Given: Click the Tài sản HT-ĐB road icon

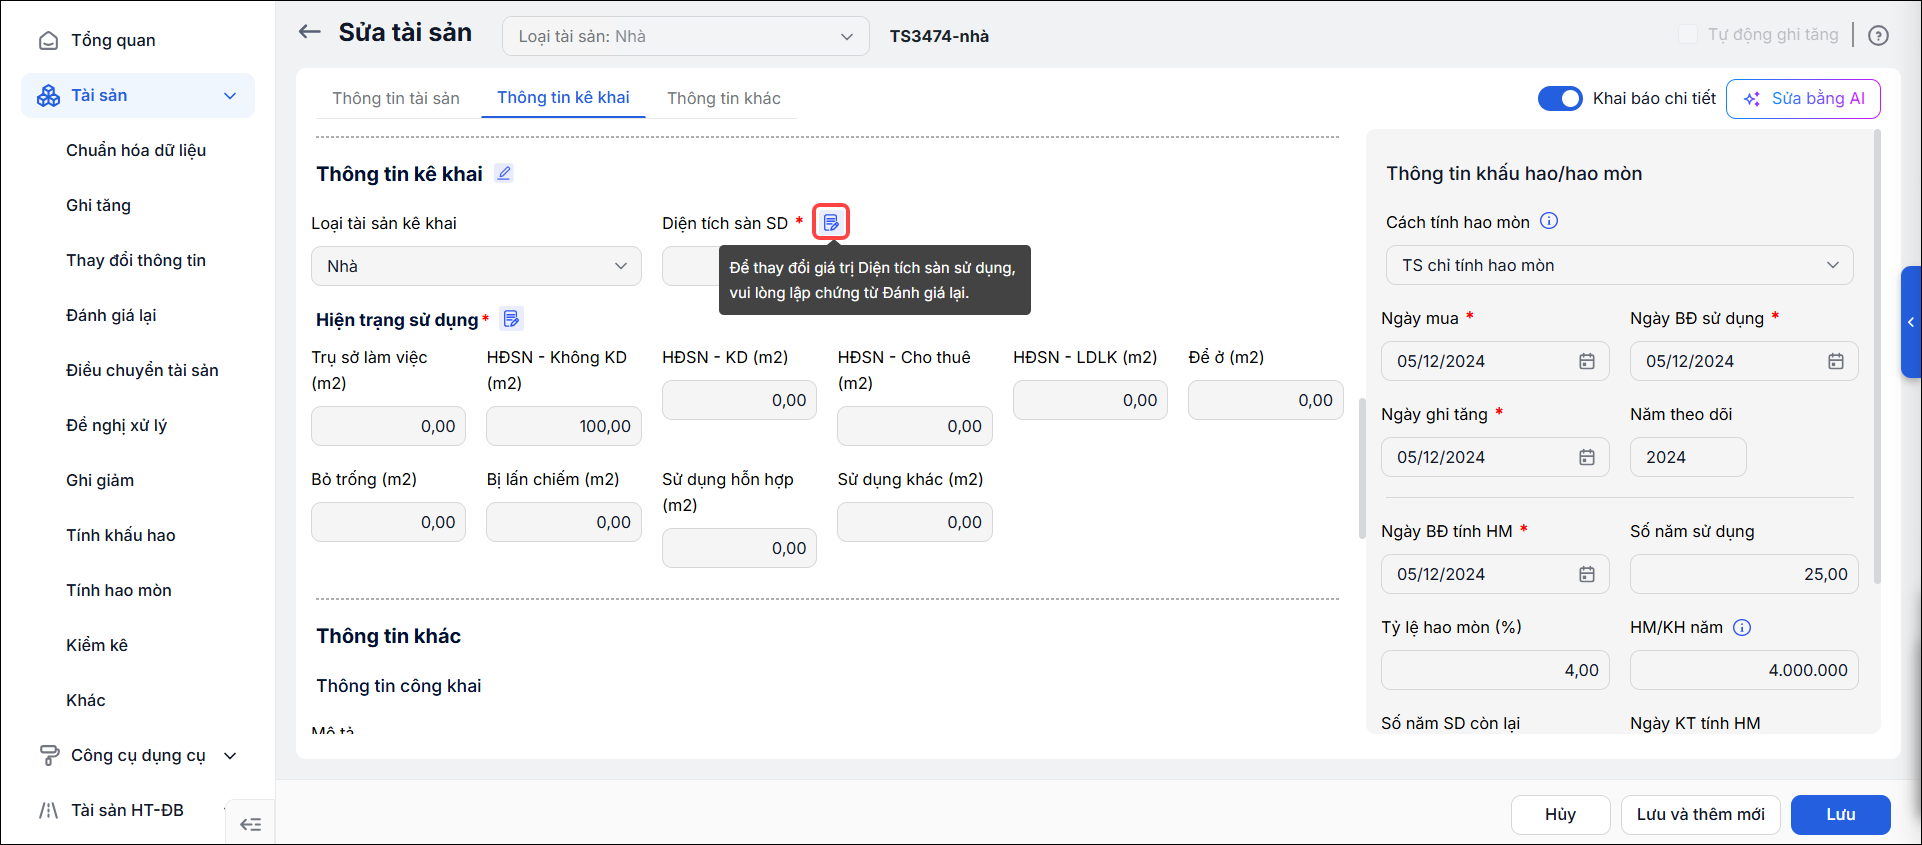Looking at the screenshot, I should (48, 810).
